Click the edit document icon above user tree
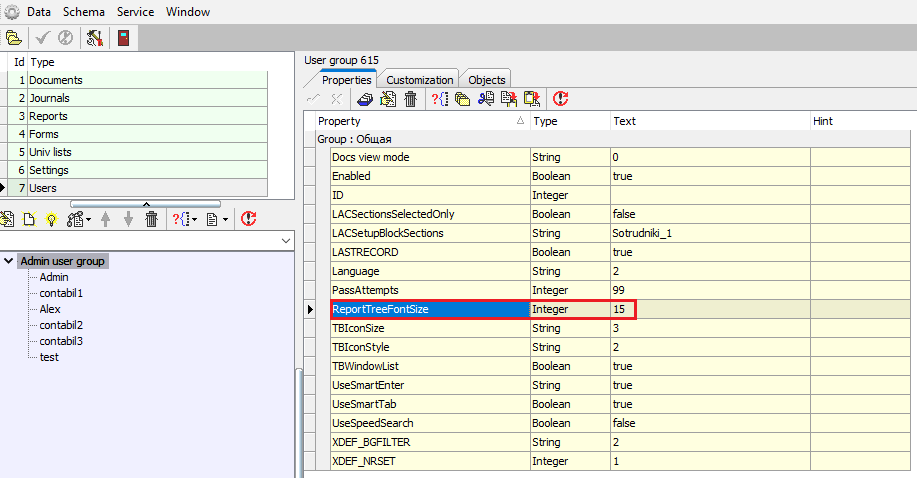Viewport: 917px width, 478px height. 7,219
